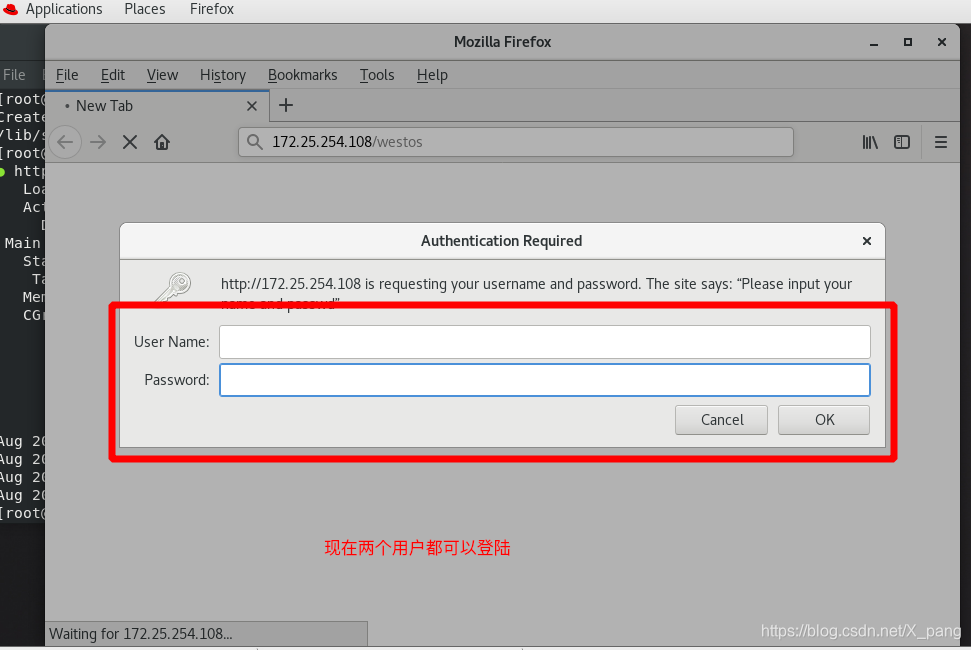The width and height of the screenshot is (971, 650).
Task: Click the forward navigation arrow
Action: pos(98,142)
